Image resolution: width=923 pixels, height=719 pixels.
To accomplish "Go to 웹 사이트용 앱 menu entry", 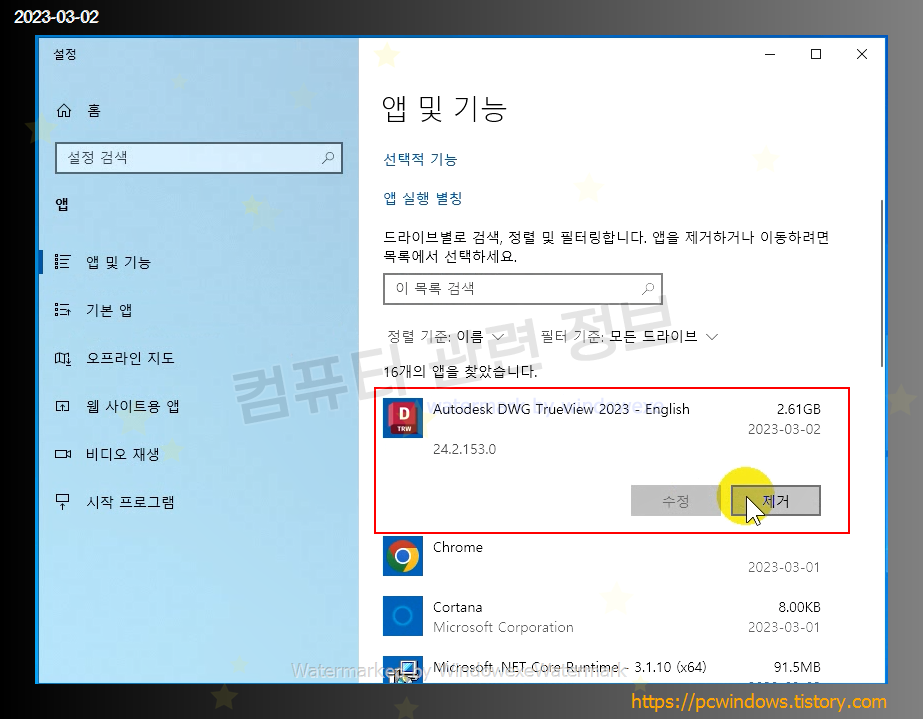I will point(132,406).
